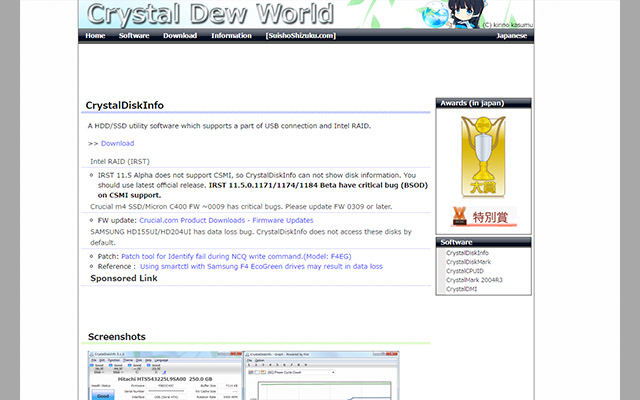The width and height of the screenshot is (640, 400).
Task: Click the Crucial m4 SSD firmware warning text
Action: point(241,207)
